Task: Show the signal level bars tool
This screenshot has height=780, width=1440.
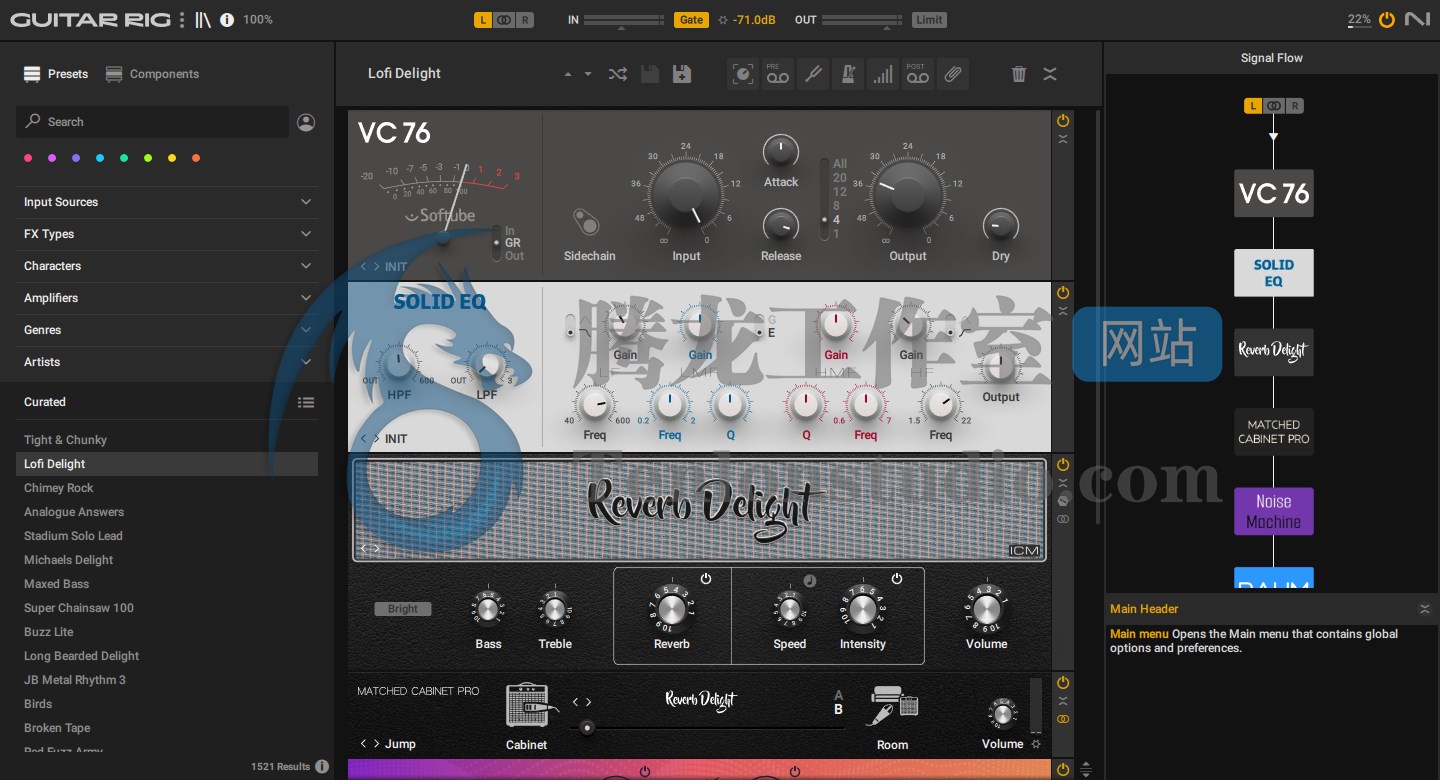Action: (882, 74)
